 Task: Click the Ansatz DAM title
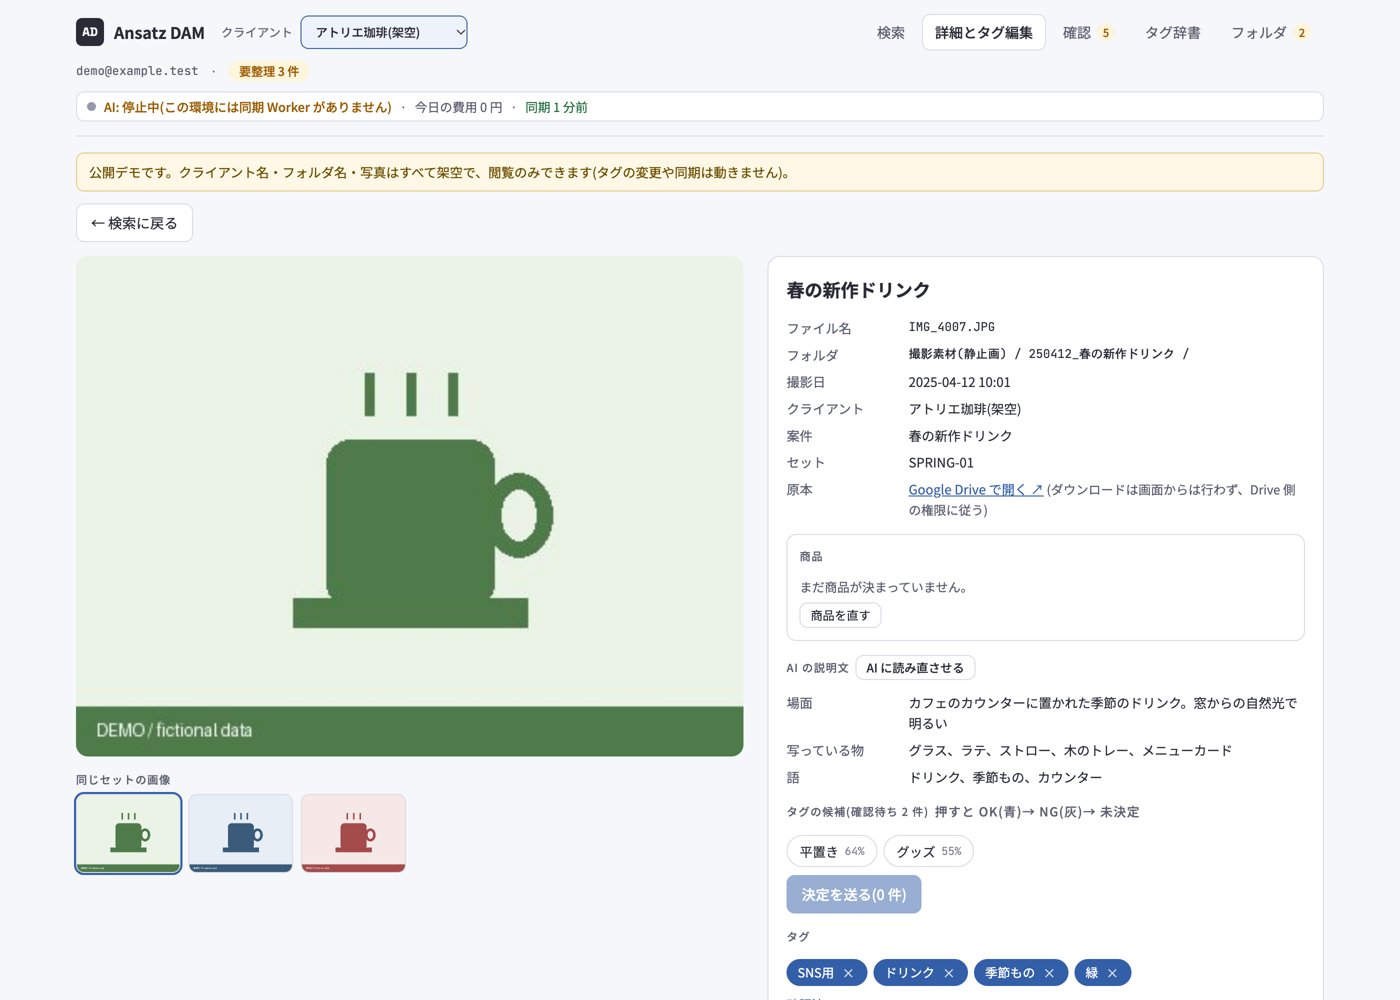point(159,33)
